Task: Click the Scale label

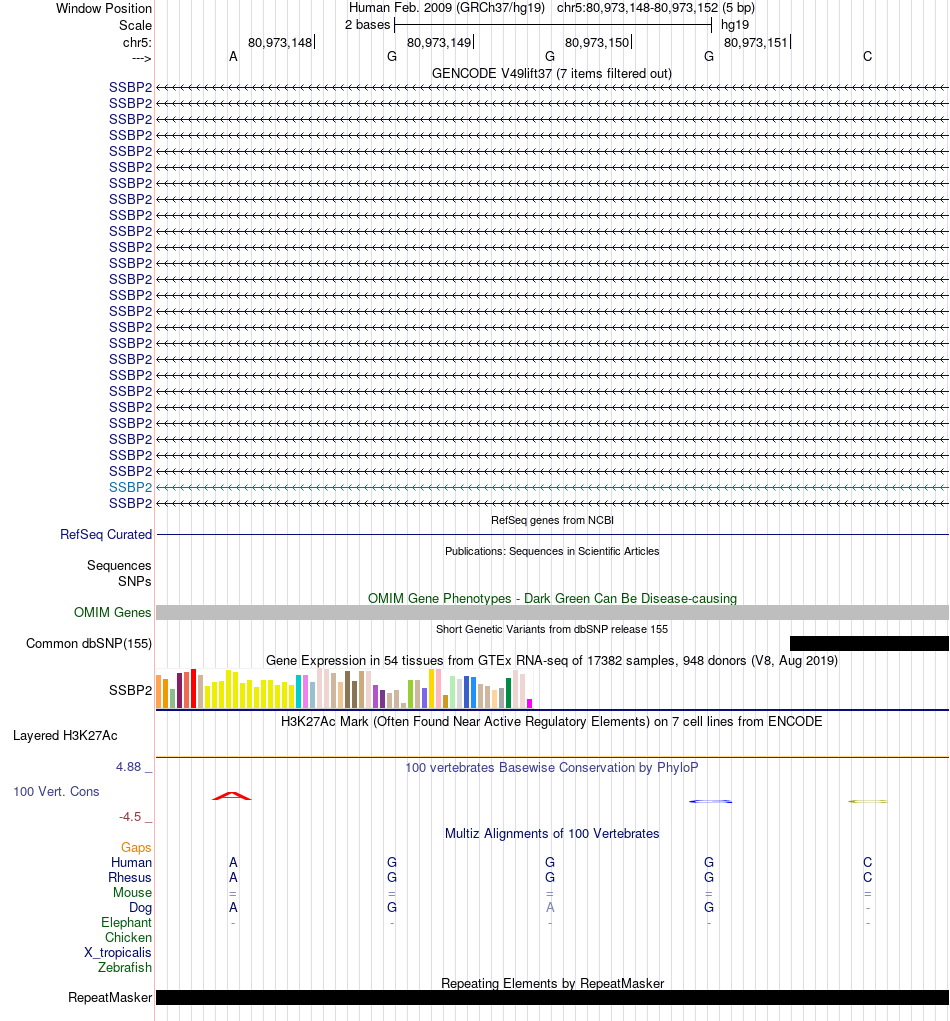Action: (x=135, y=25)
